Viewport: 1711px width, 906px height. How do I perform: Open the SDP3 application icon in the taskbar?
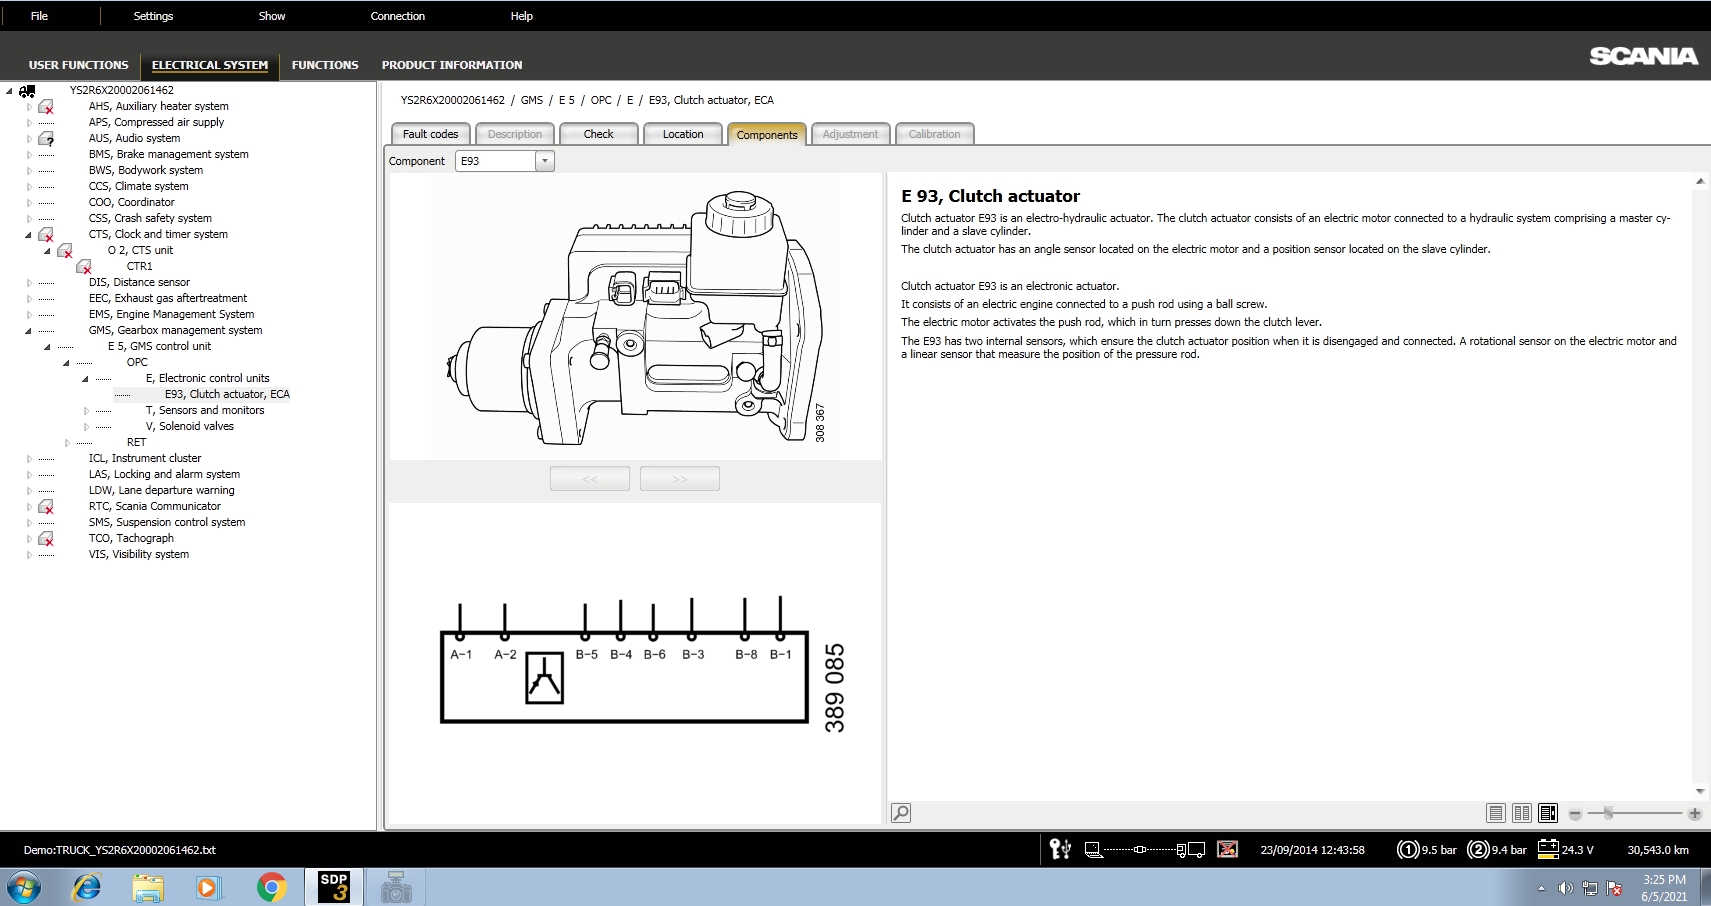coord(335,887)
